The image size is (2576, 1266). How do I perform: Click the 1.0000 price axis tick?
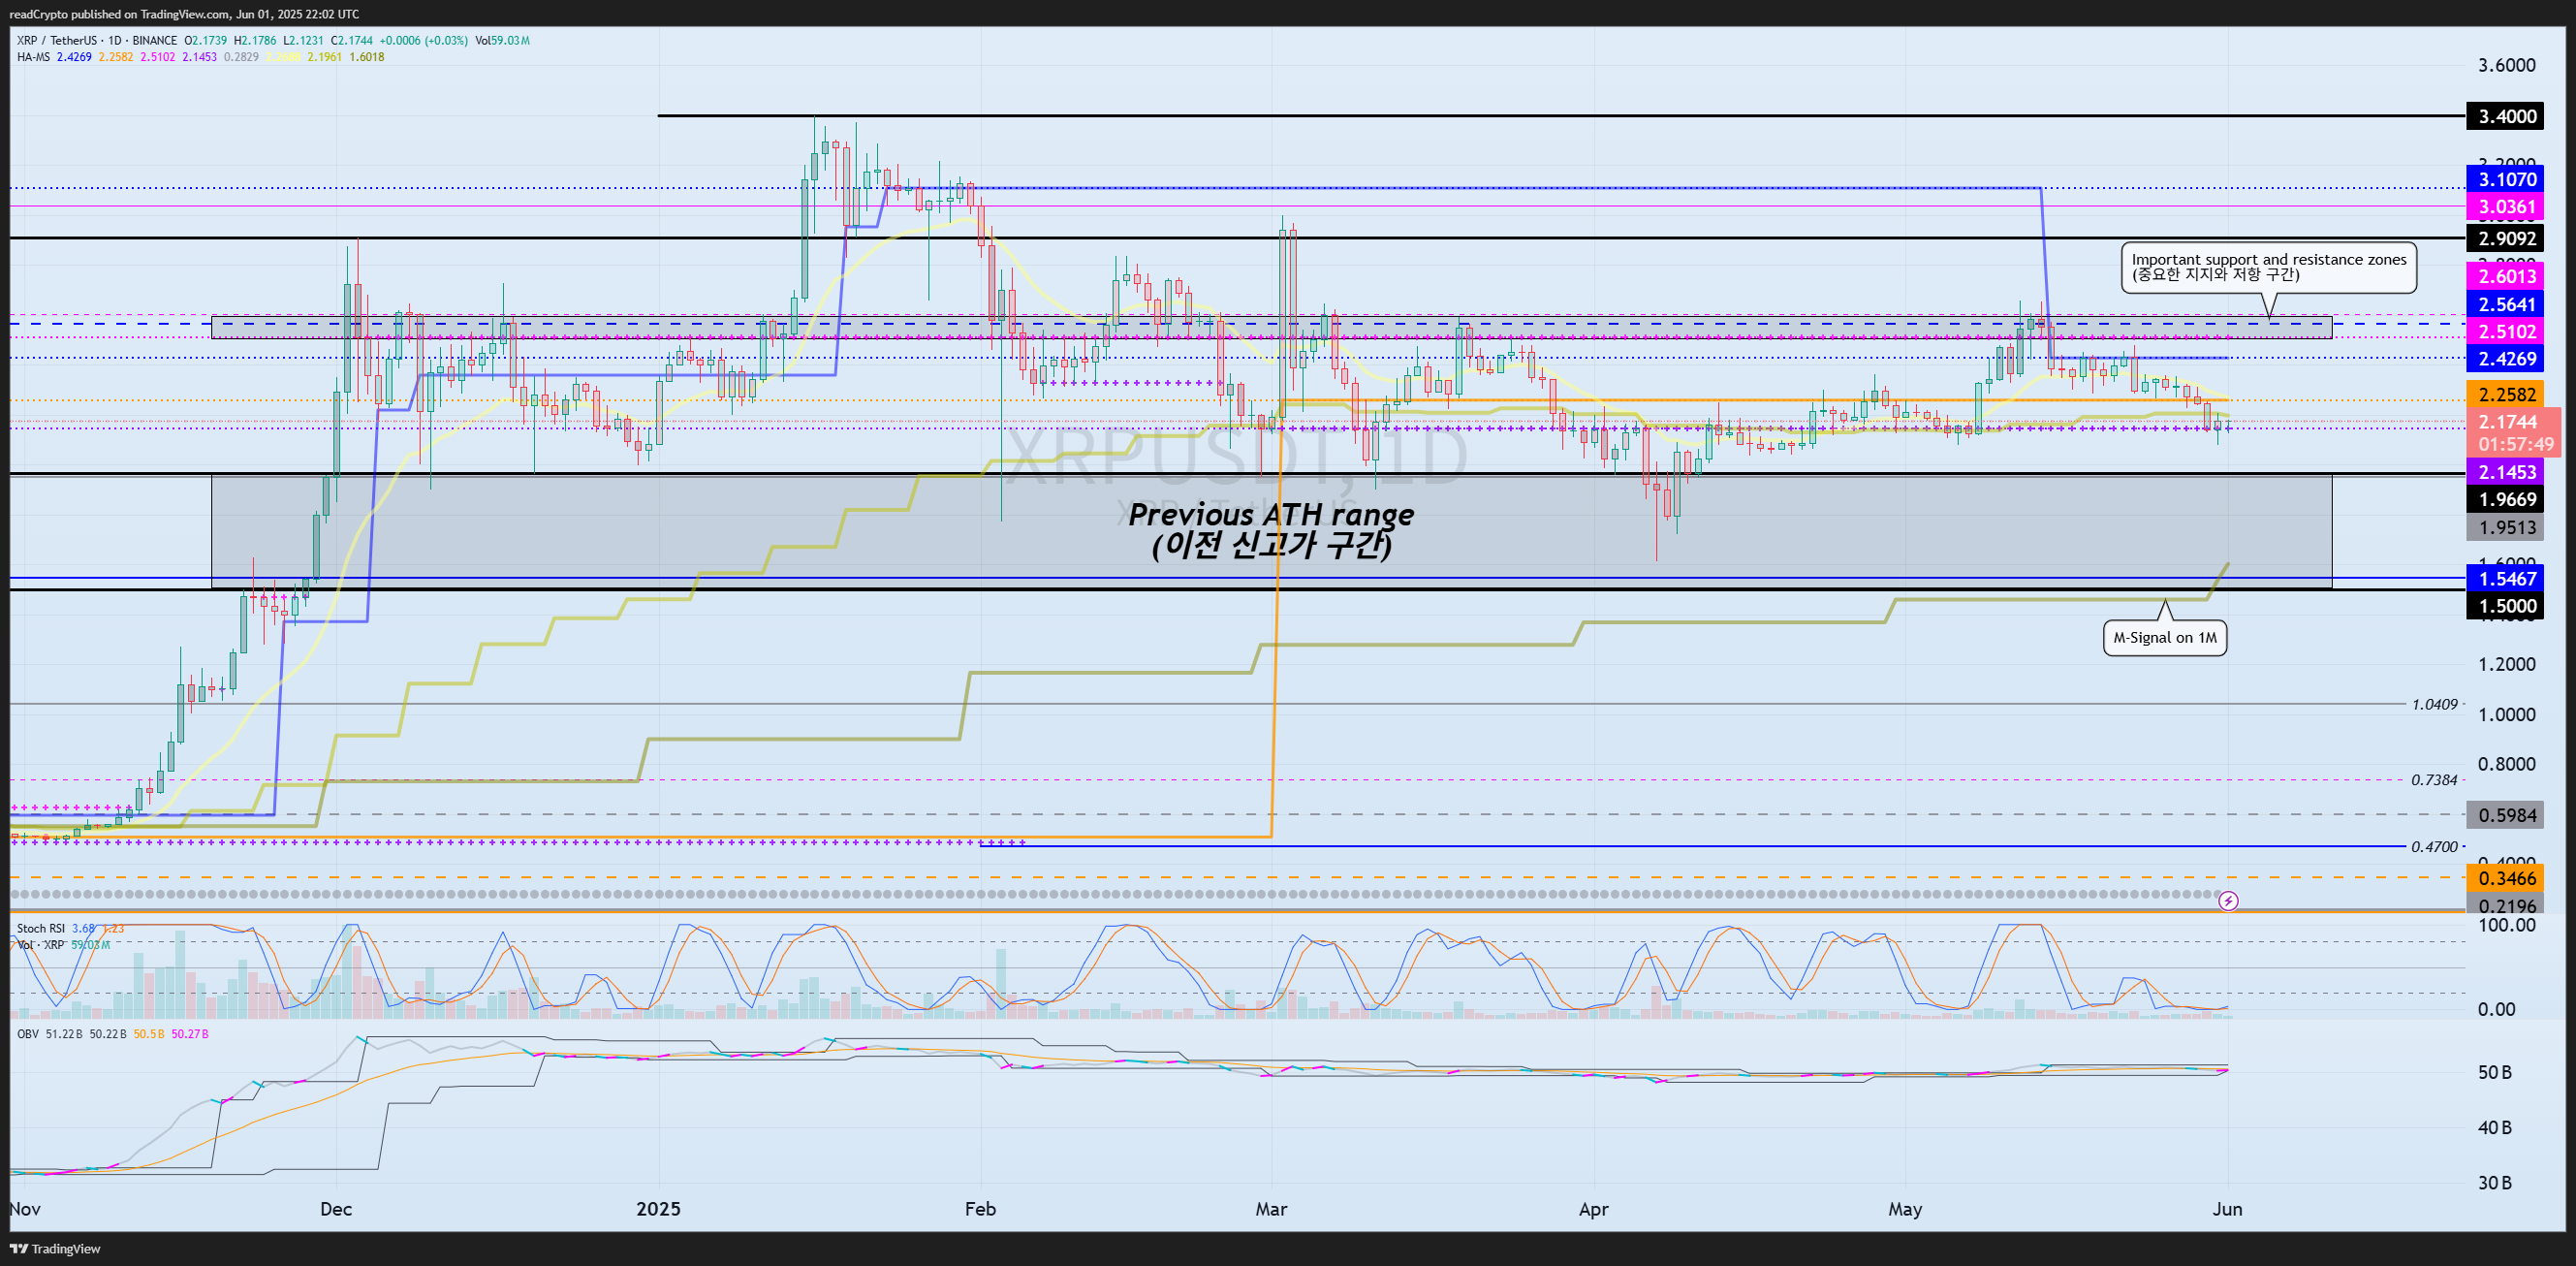(x=2507, y=714)
